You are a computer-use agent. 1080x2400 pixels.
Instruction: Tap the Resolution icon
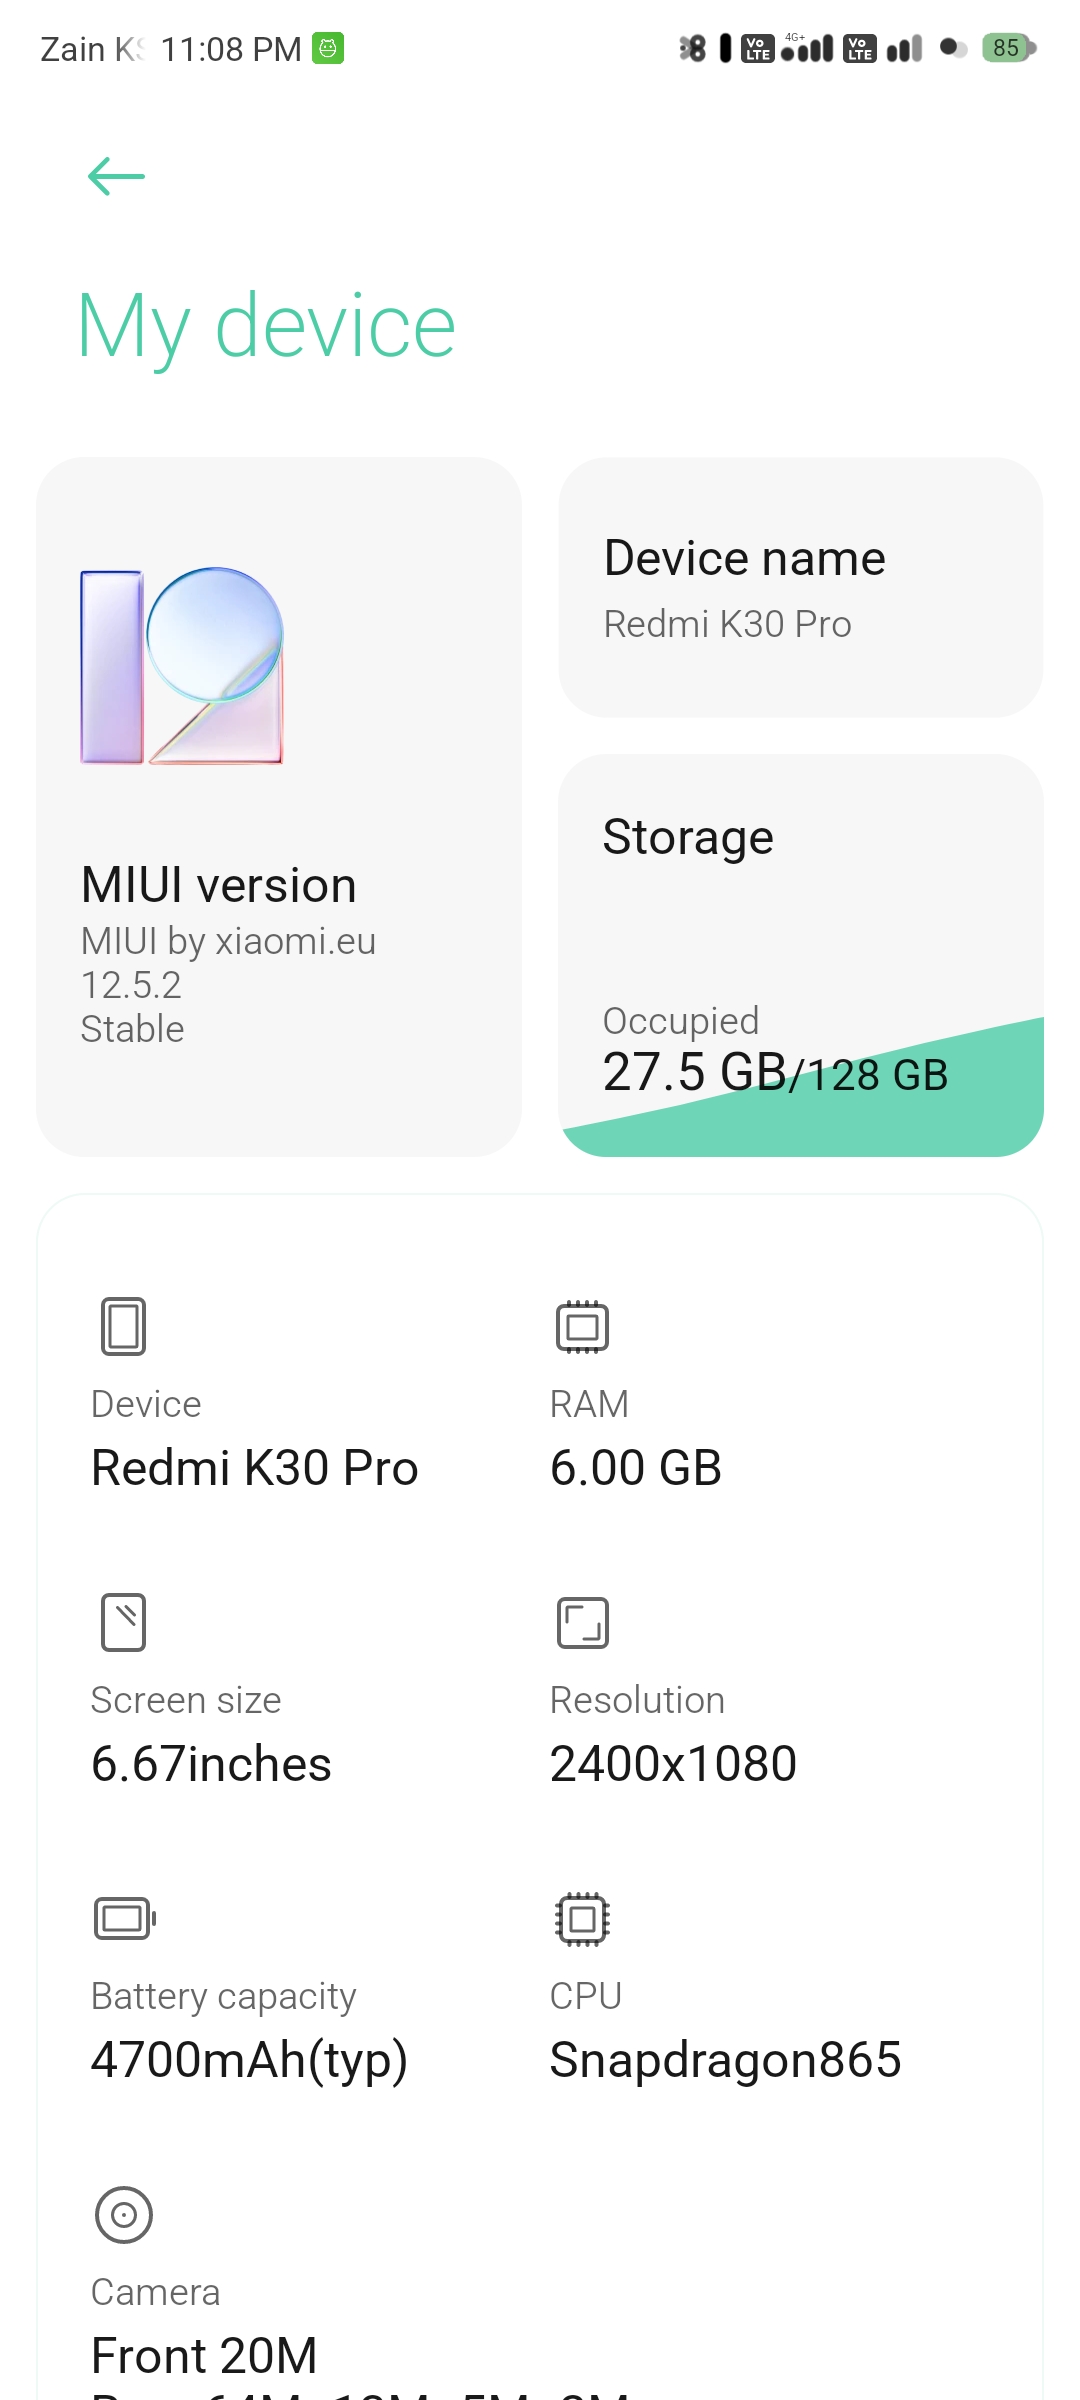[x=582, y=1621]
